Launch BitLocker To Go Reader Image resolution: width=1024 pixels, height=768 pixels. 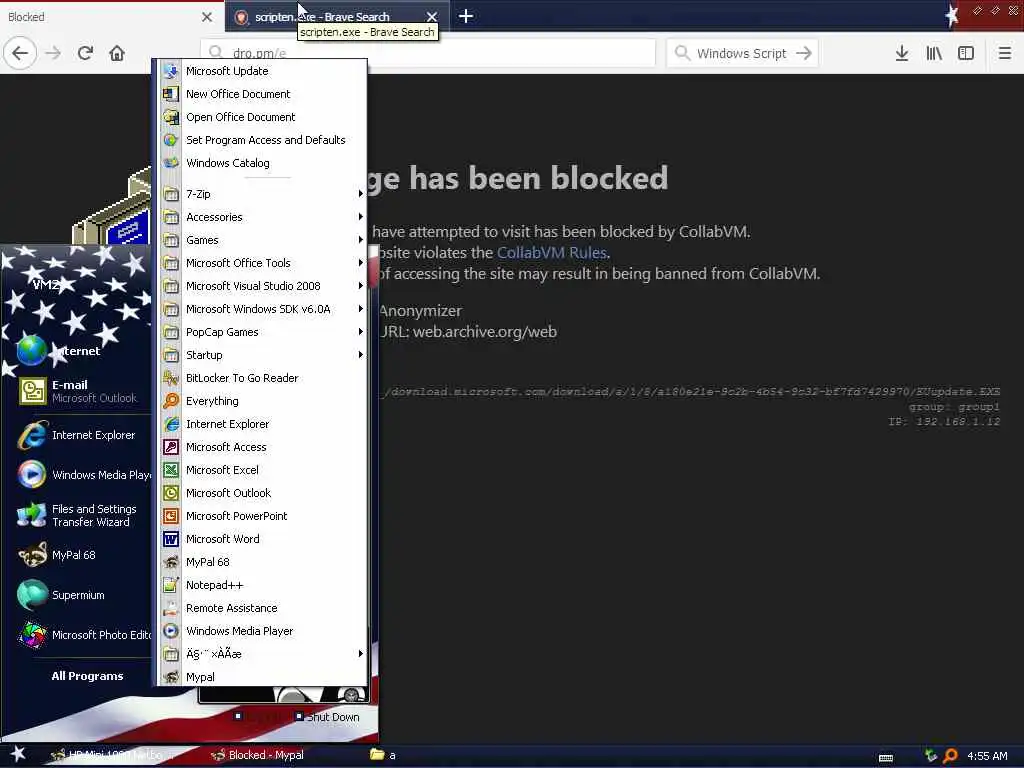pyautogui.click(x=264, y=378)
